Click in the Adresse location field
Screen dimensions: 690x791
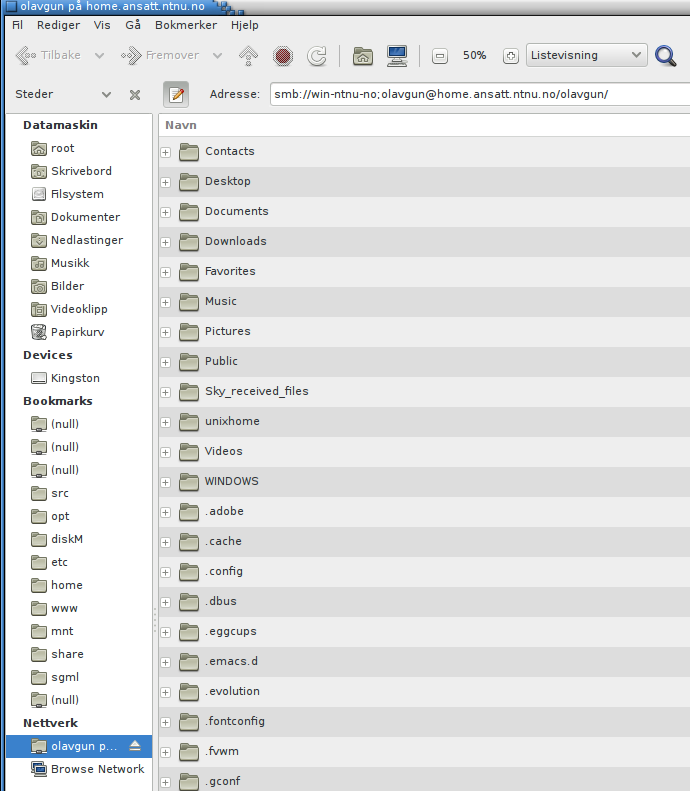coord(480,94)
